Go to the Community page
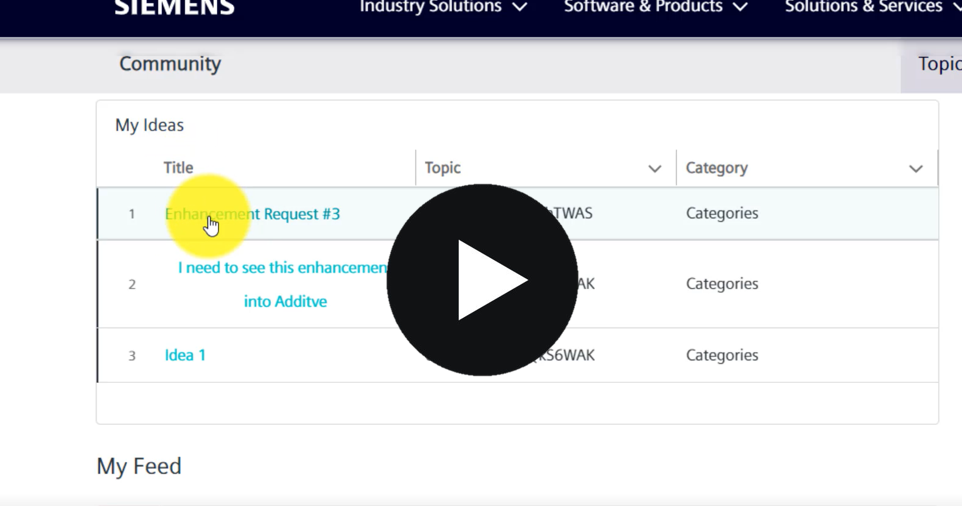Viewport: 962px width, 506px height. (x=170, y=64)
